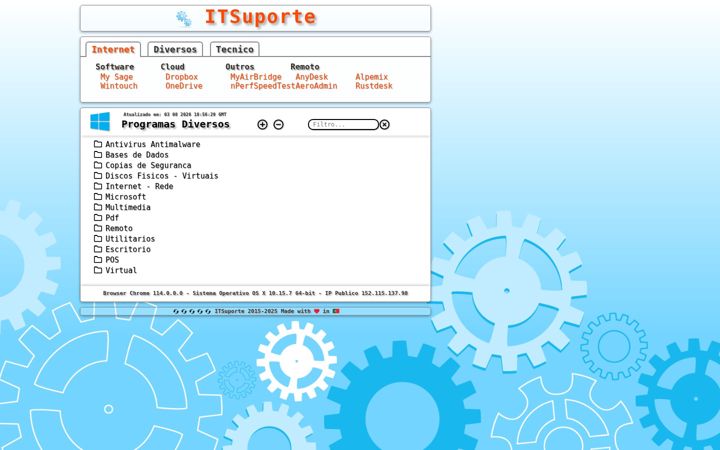Screen dimensions: 720x450
Task: Click the Remoto folder icon
Action: [98, 228]
